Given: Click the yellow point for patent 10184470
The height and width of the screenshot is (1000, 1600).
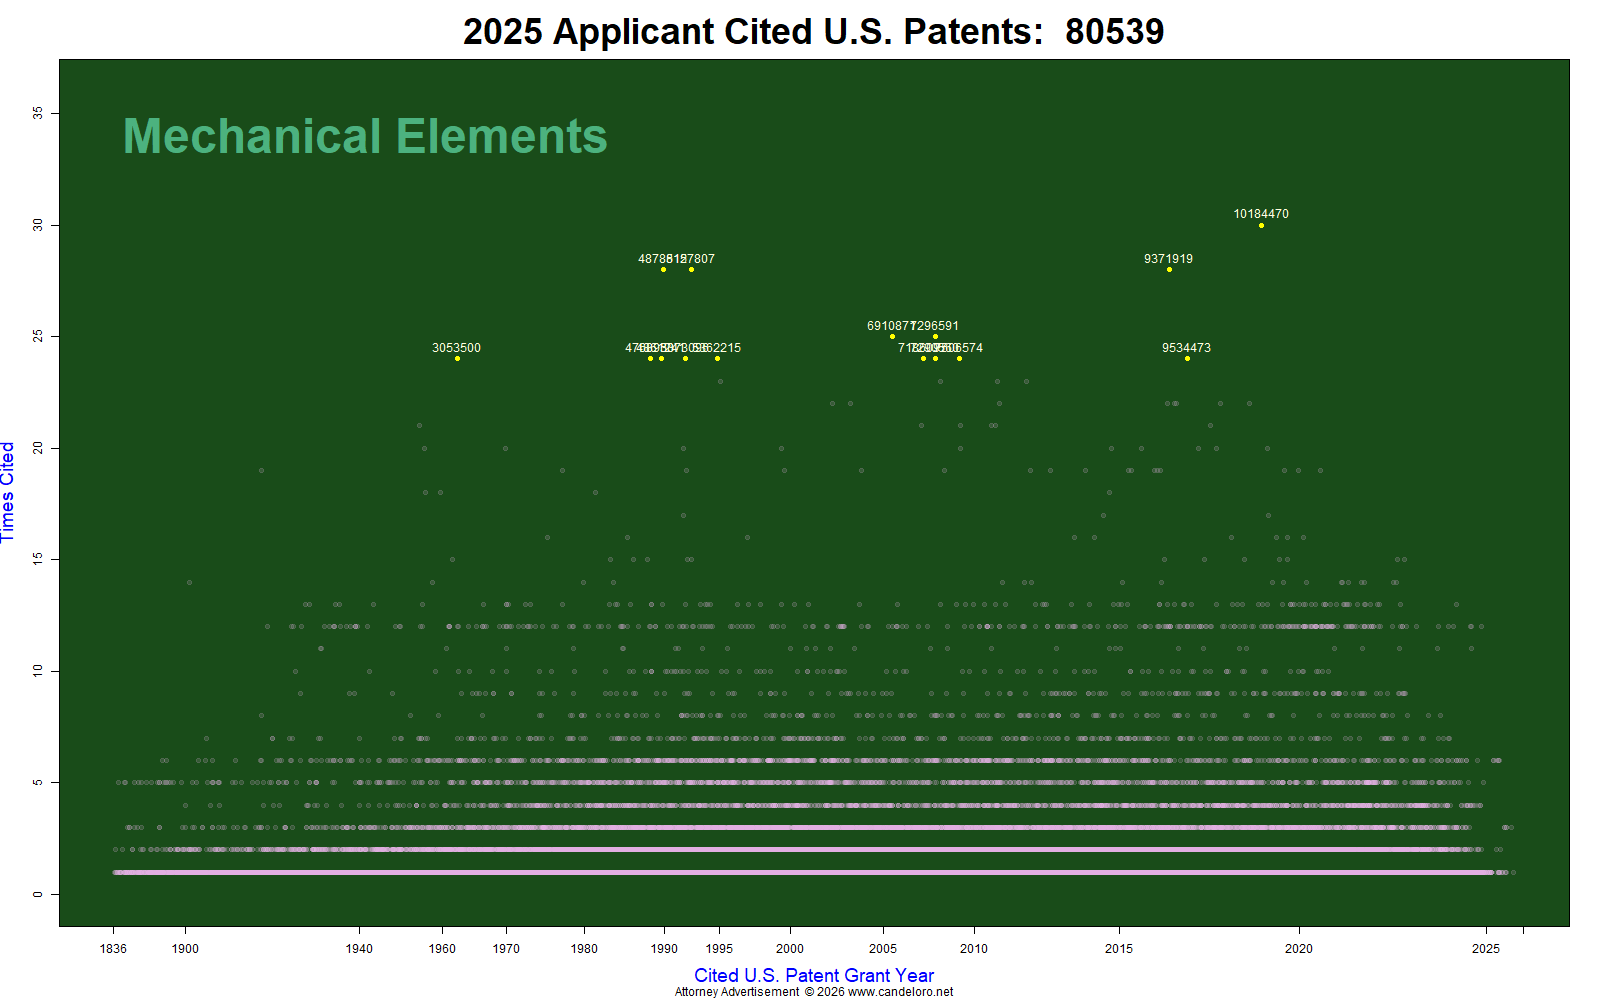Looking at the screenshot, I should tap(1261, 225).
